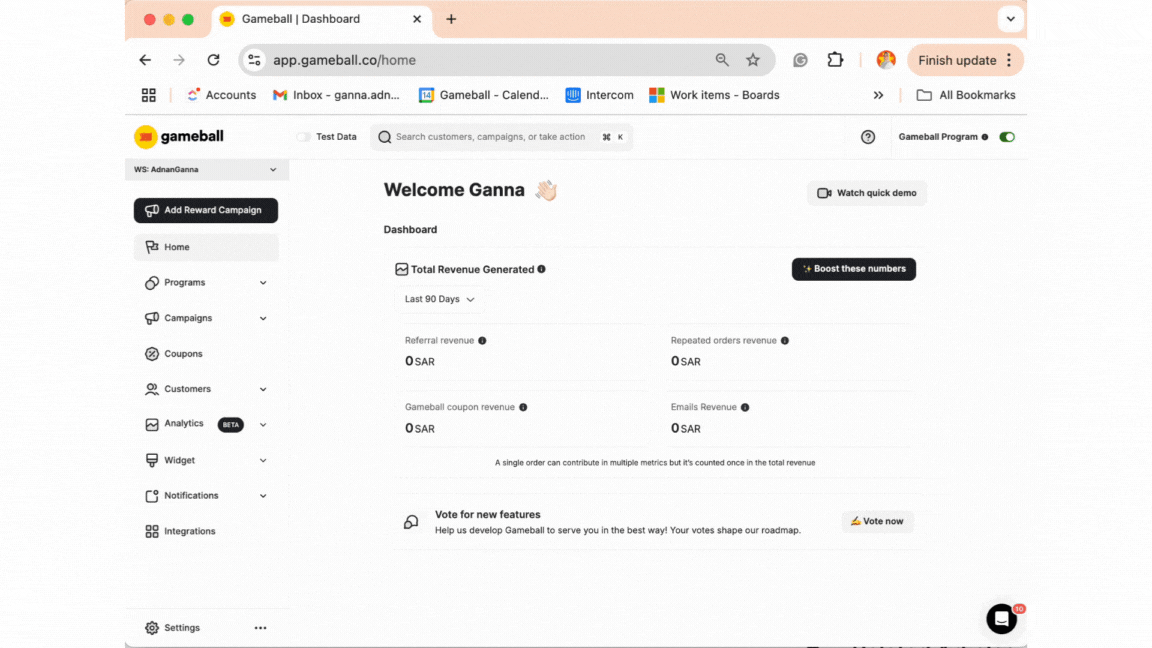This screenshot has width=1152, height=648.
Task: Reload the browser page
Action: pyautogui.click(x=213, y=60)
